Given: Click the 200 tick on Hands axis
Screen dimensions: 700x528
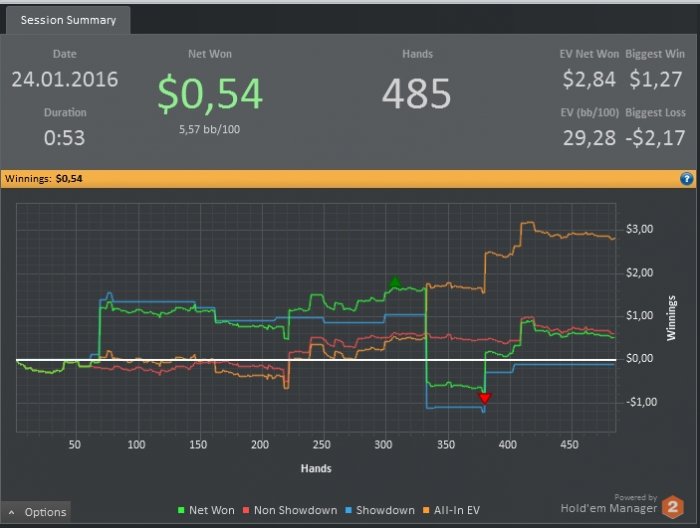Looking at the screenshot, I should coord(260,445).
